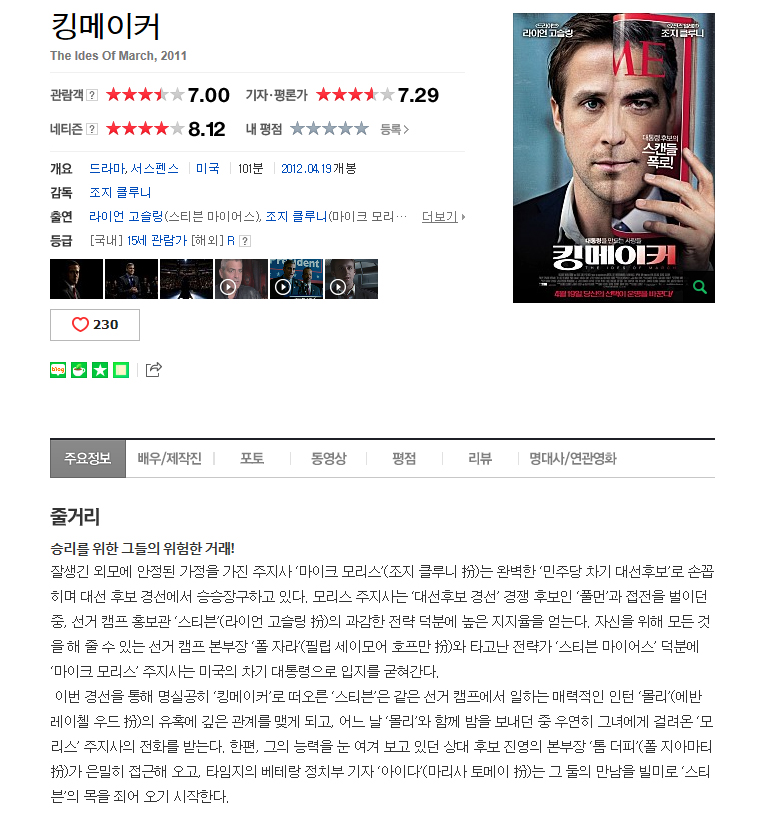
Task: Open the share arrow icon
Action: coord(153,370)
